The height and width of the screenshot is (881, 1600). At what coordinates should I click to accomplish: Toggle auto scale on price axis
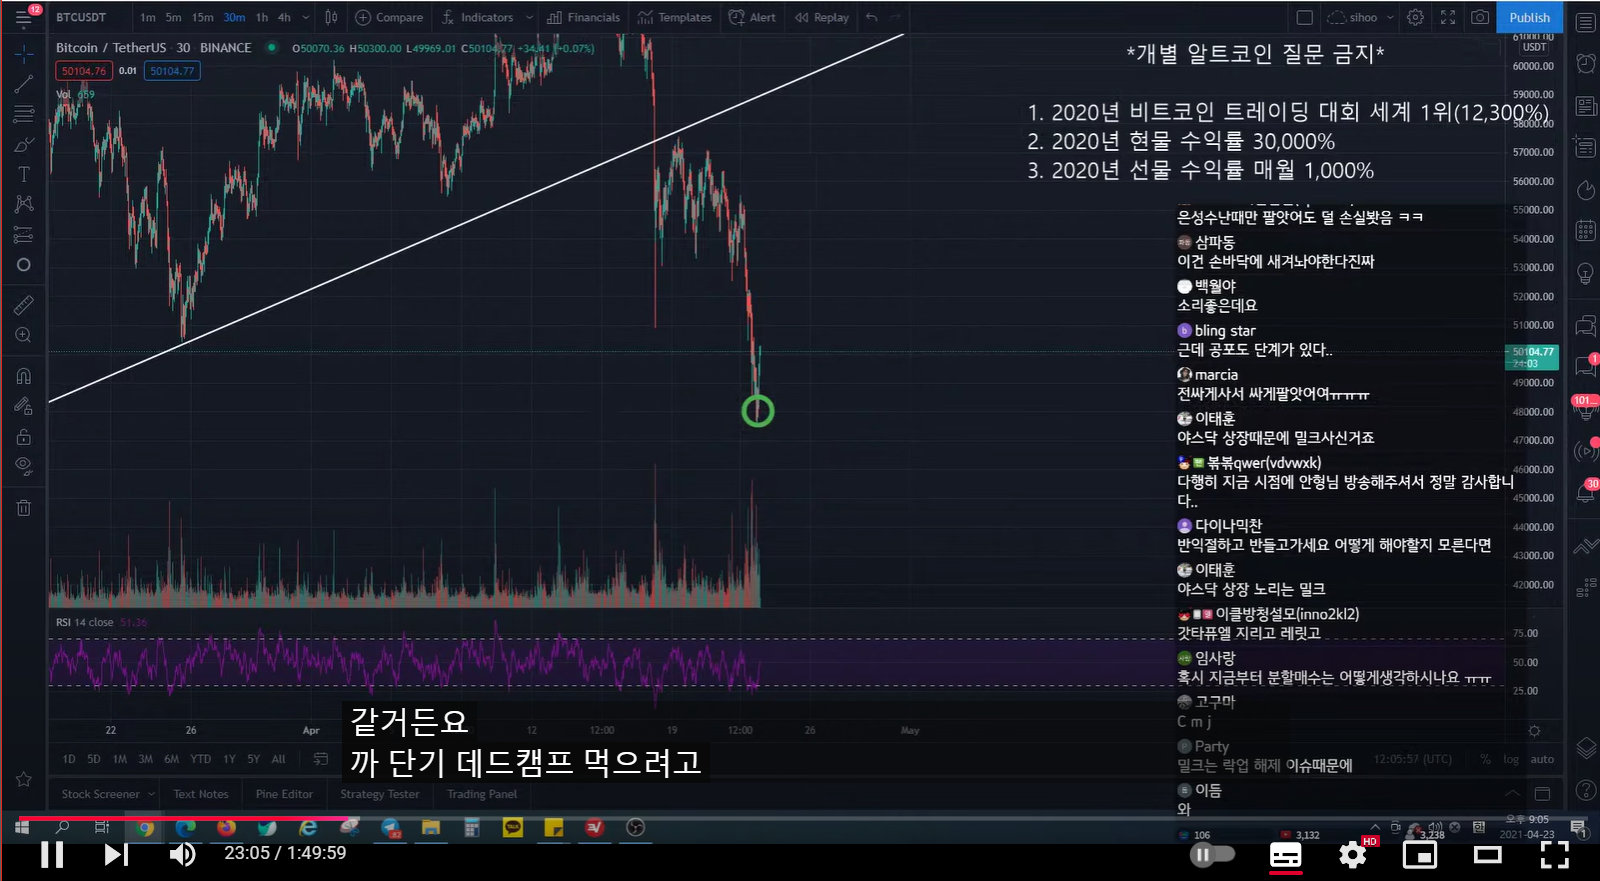tap(1543, 759)
